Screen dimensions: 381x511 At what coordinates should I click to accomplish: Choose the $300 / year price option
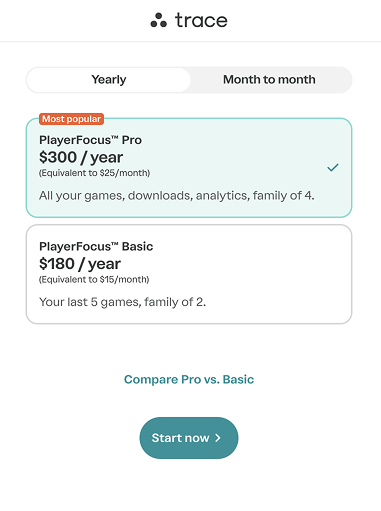pos(81,157)
